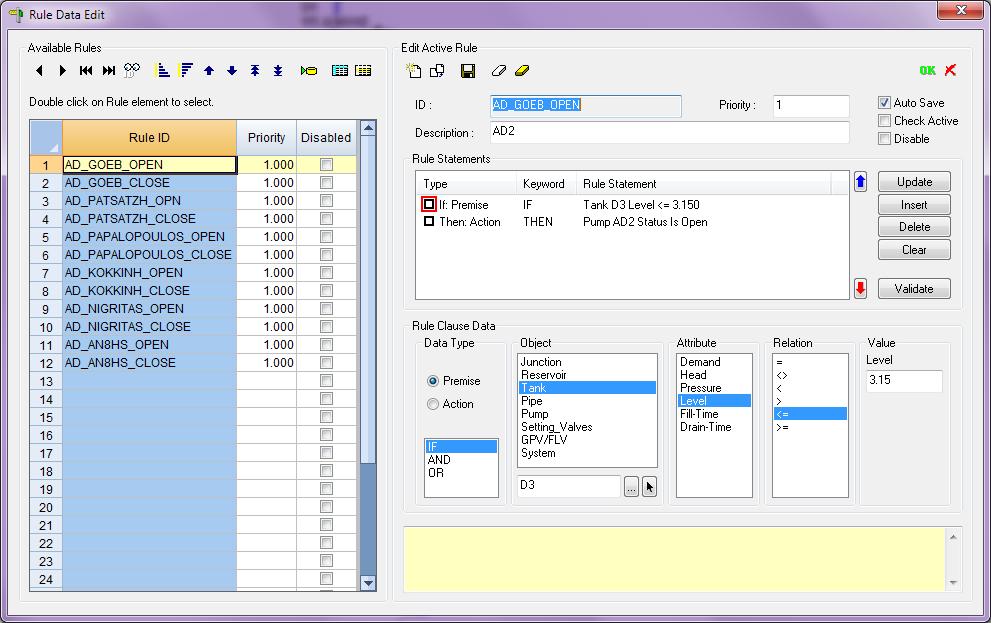Select the AD_PAPALOPOULOS_CLOSE rule row
Image resolution: width=991 pixels, height=623 pixels.
[149, 255]
